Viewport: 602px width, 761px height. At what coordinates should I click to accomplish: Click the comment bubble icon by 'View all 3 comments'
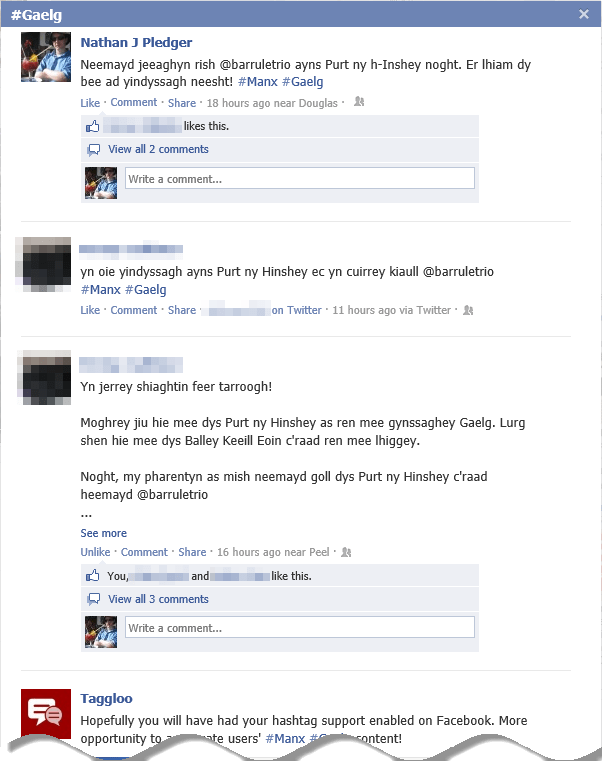click(94, 599)
